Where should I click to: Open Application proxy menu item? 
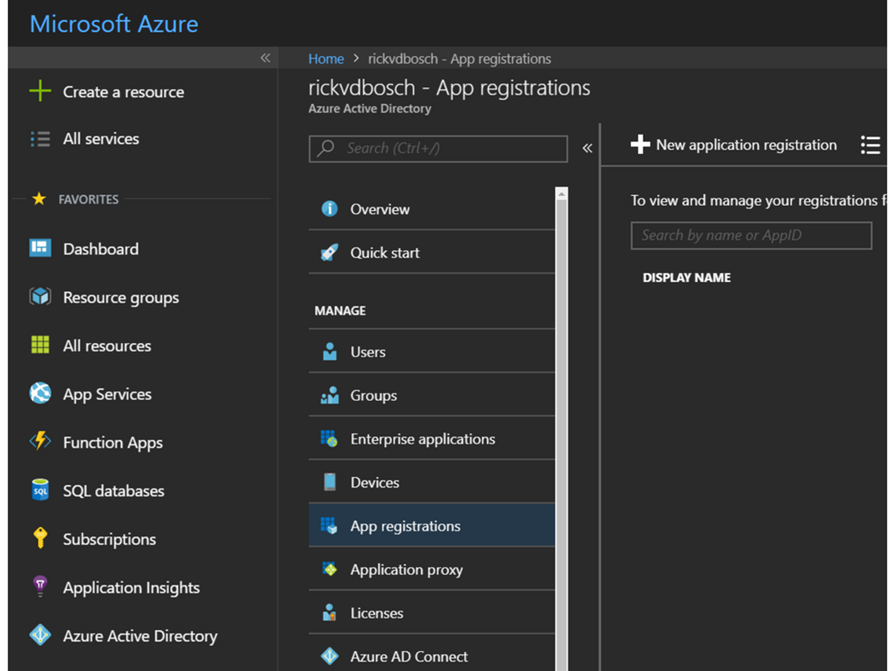tap(432, 569)
